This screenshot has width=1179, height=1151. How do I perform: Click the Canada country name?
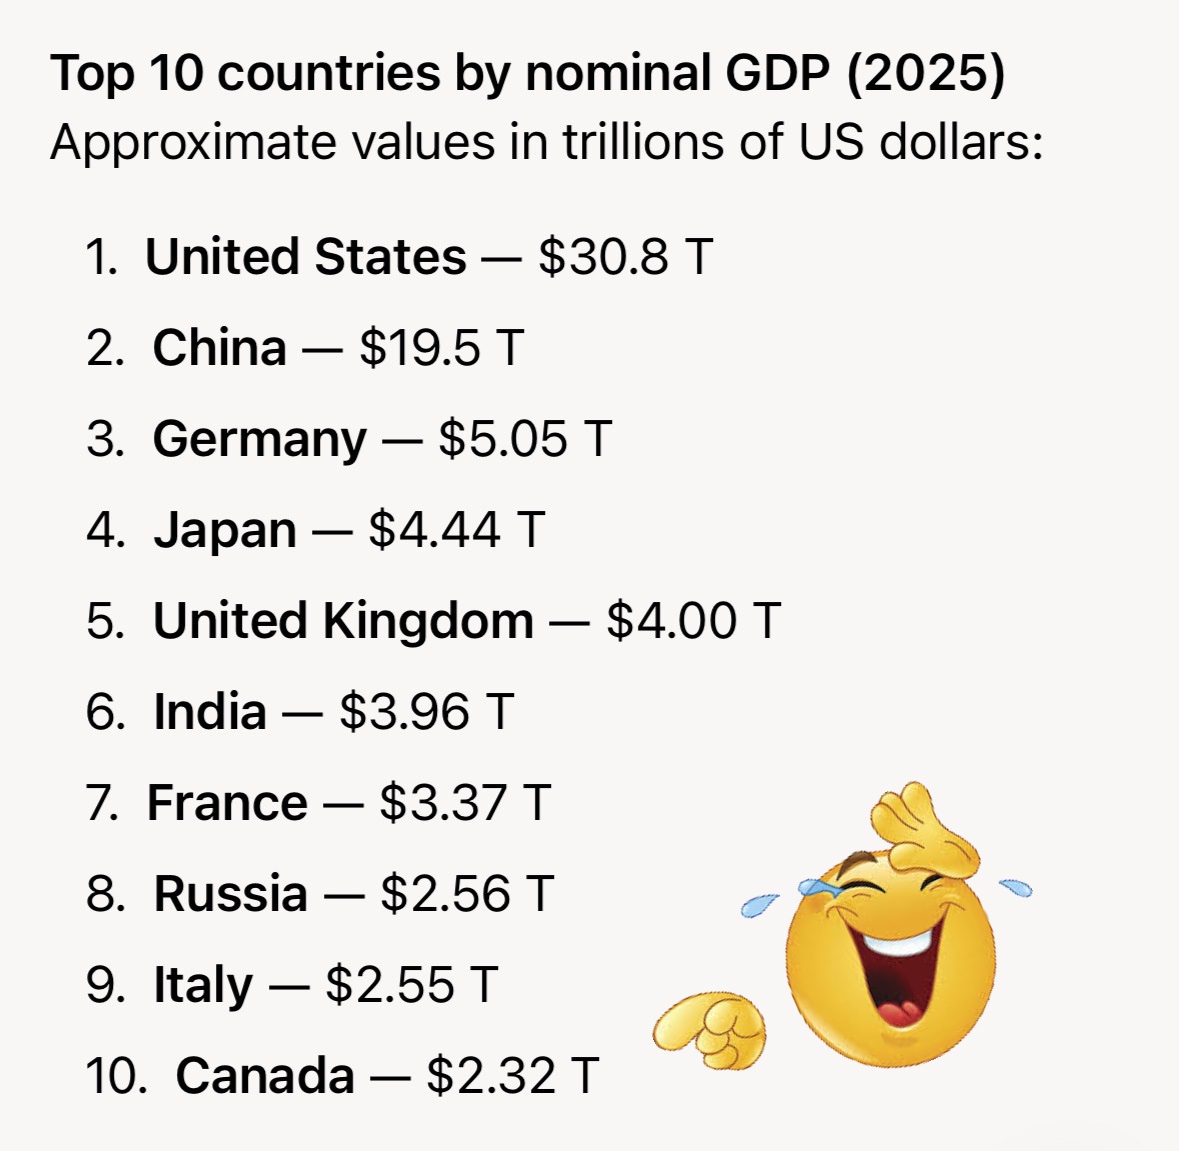265,1076
